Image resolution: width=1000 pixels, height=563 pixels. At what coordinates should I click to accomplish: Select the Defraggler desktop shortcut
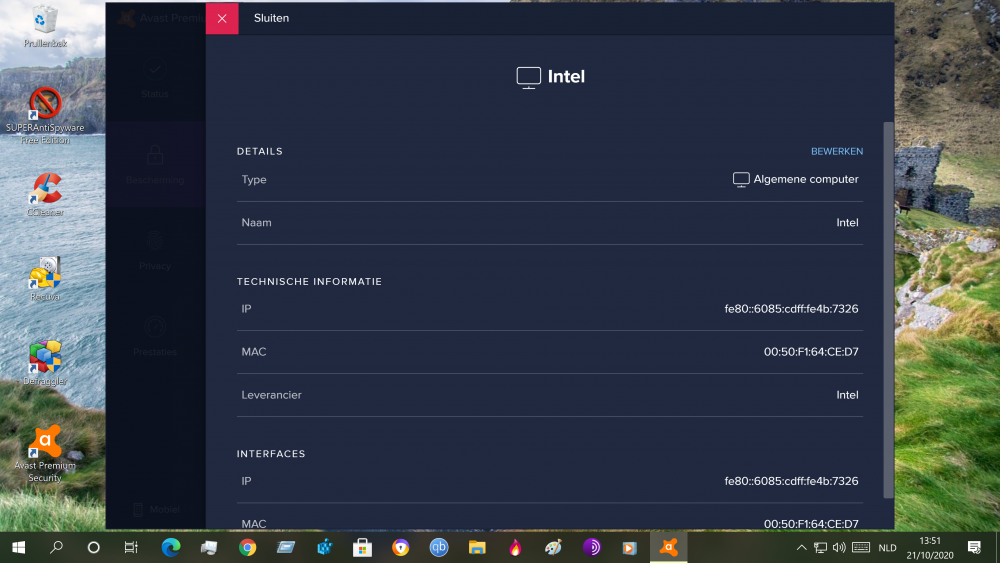(45, 363)
